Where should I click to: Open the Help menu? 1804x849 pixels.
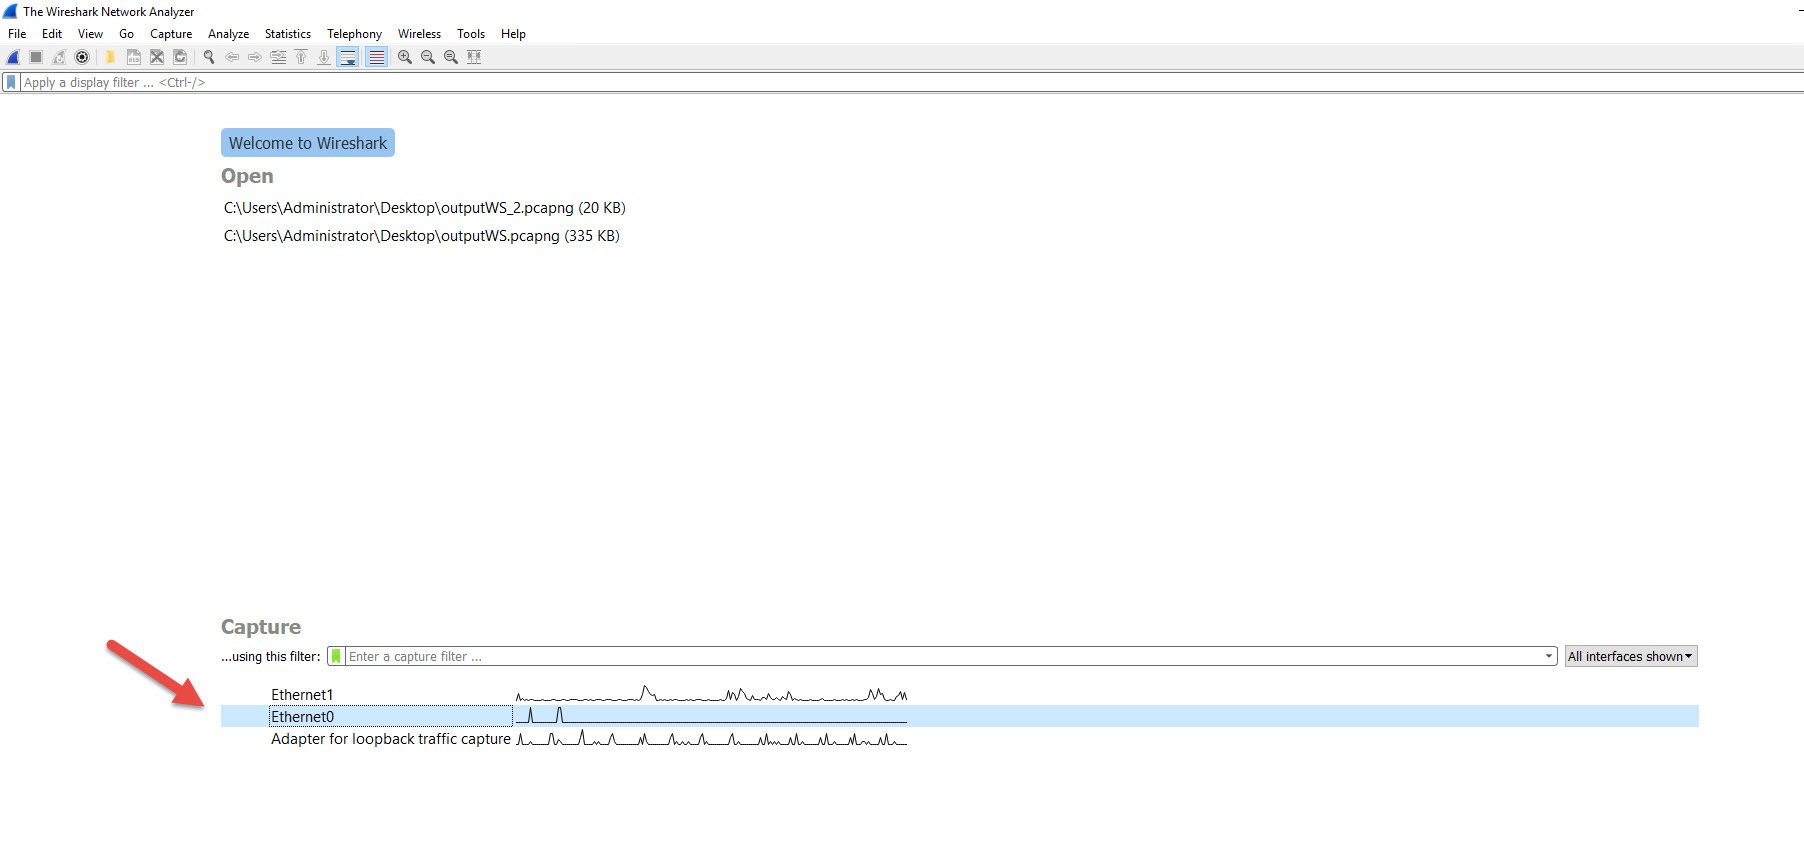(x=513, y=33)
